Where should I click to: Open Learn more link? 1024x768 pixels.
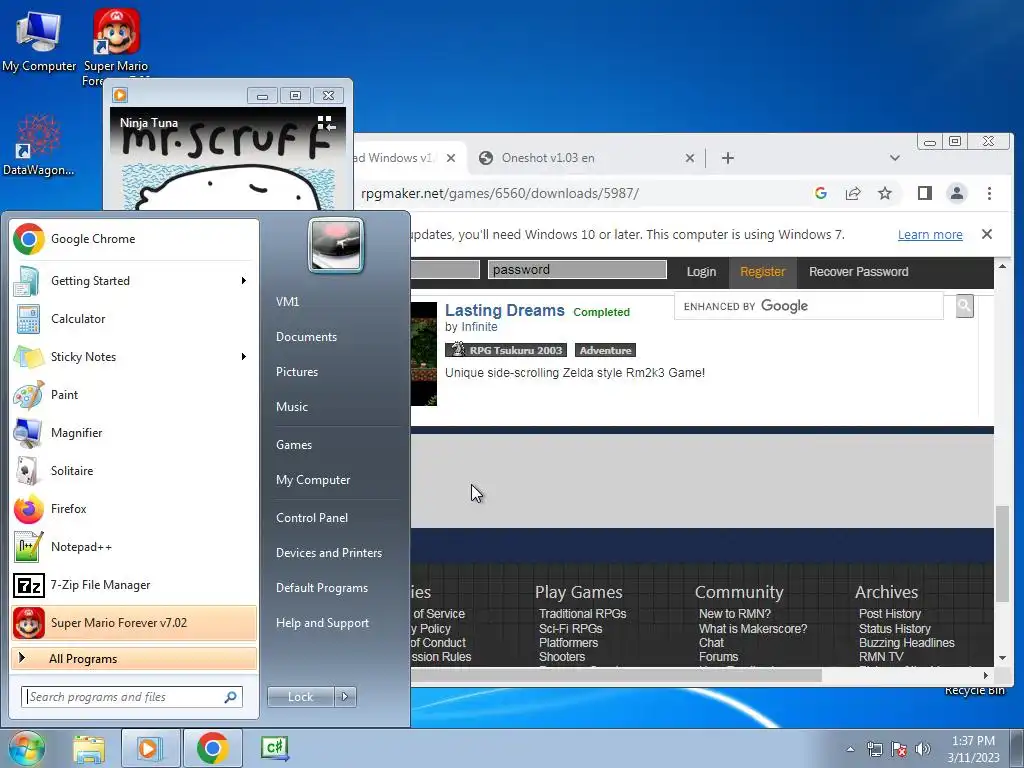click(930, 234)
